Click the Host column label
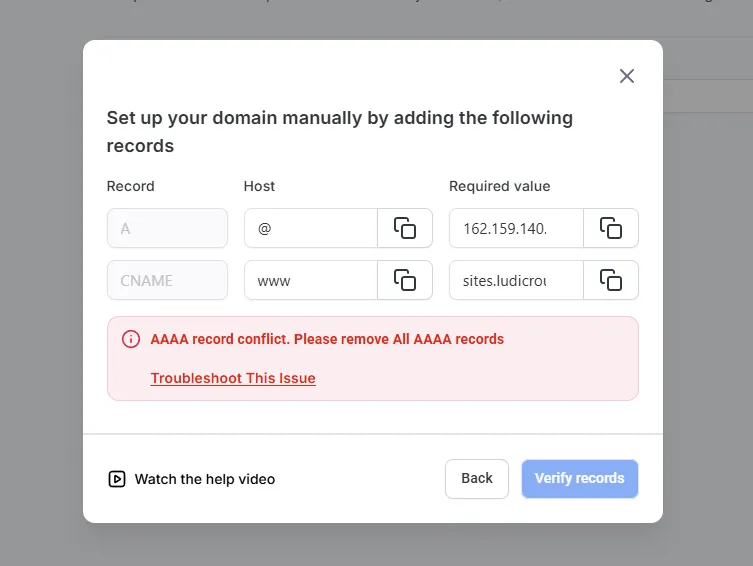753x566 pixels. [259, 186]
